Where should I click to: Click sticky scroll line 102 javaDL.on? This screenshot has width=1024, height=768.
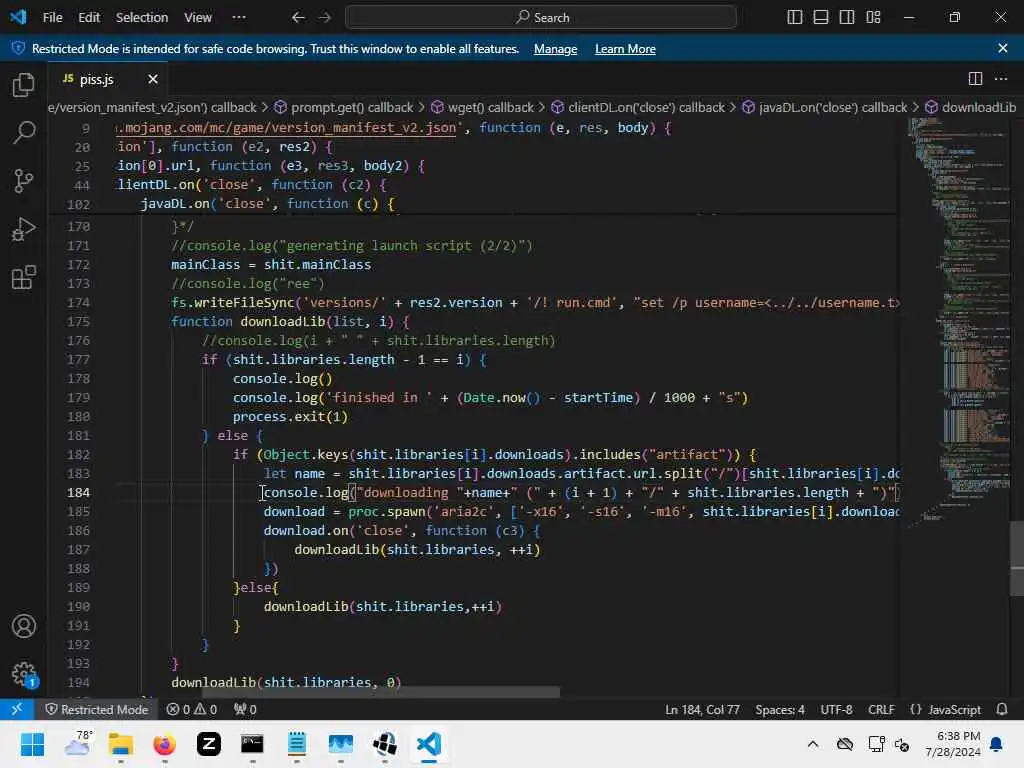pyautogui.click(x=268, y=204)
